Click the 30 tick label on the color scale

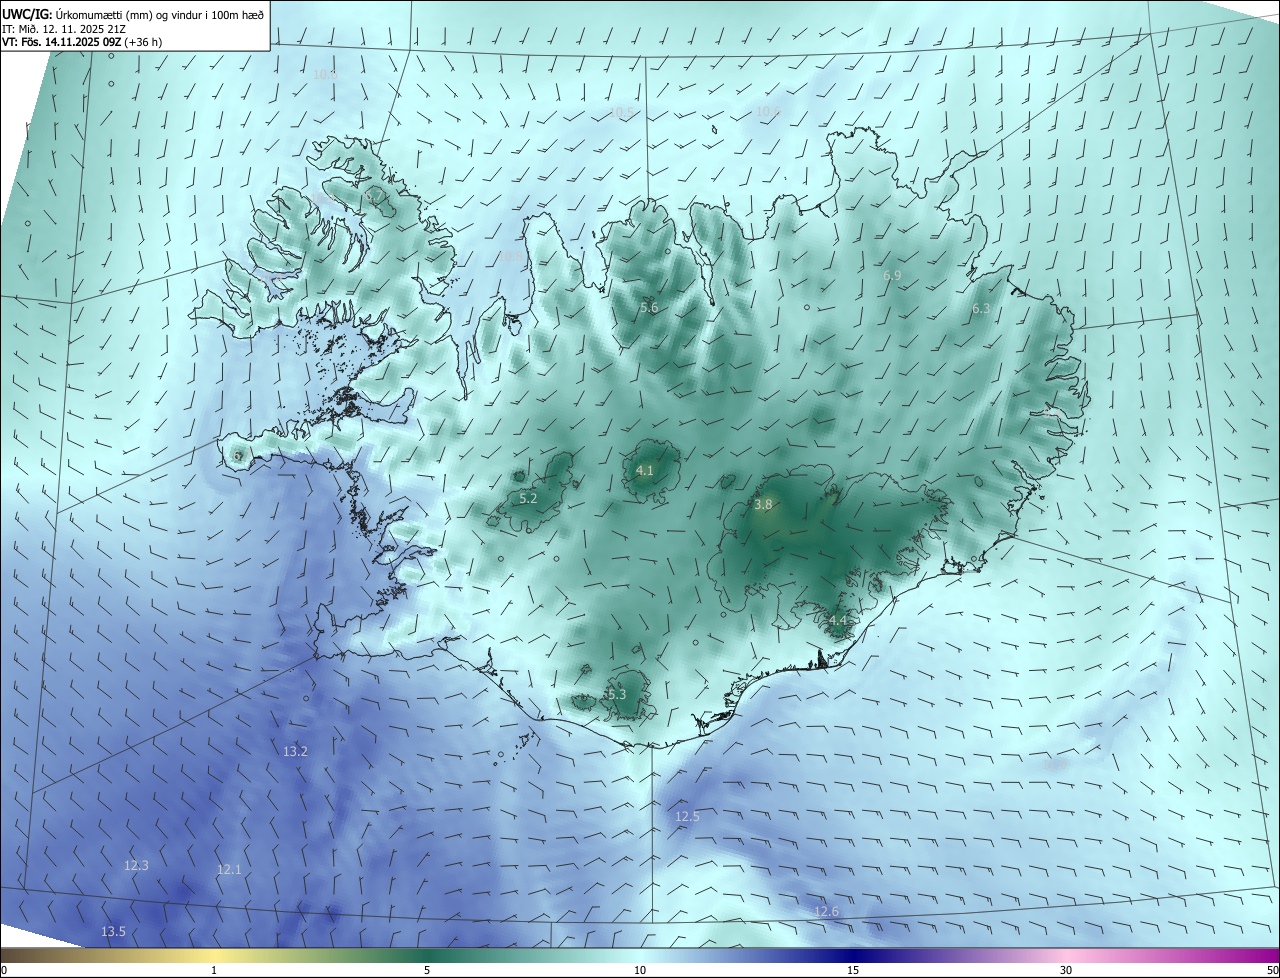(1066, 970)
